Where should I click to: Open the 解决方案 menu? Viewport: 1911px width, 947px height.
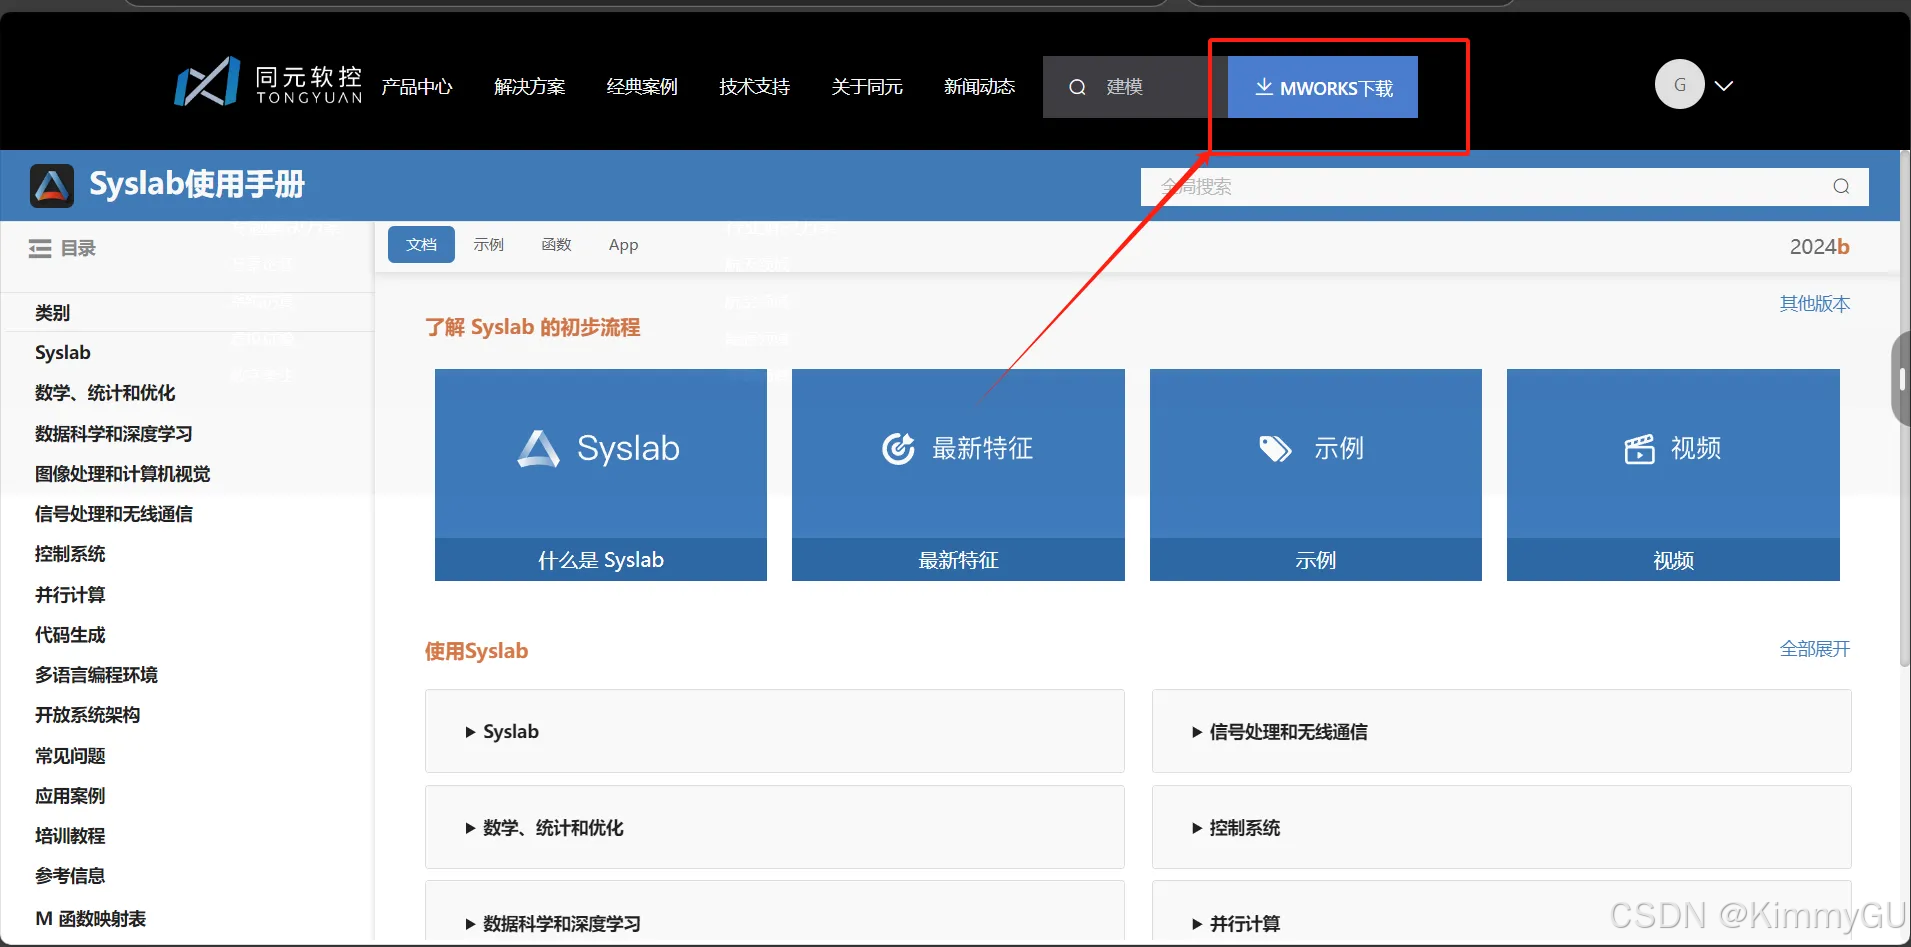click(x=530, y=87)
